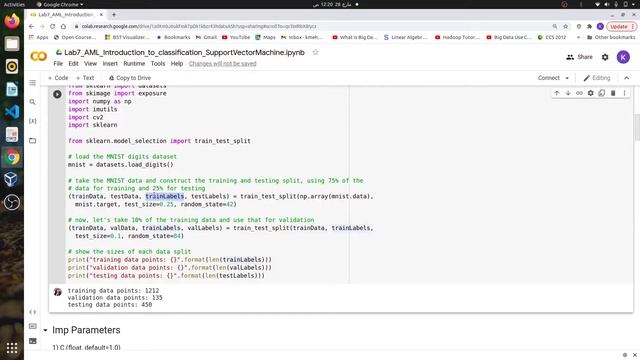Open the Insert menu

click(110, 64)
